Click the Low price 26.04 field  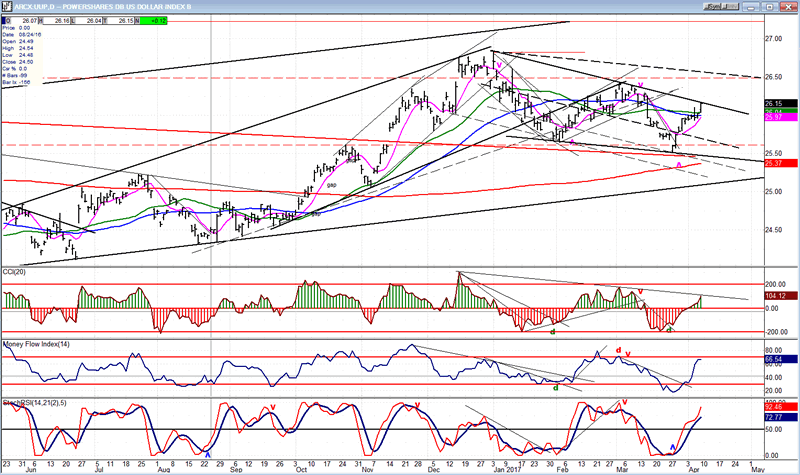click(92, 19)
